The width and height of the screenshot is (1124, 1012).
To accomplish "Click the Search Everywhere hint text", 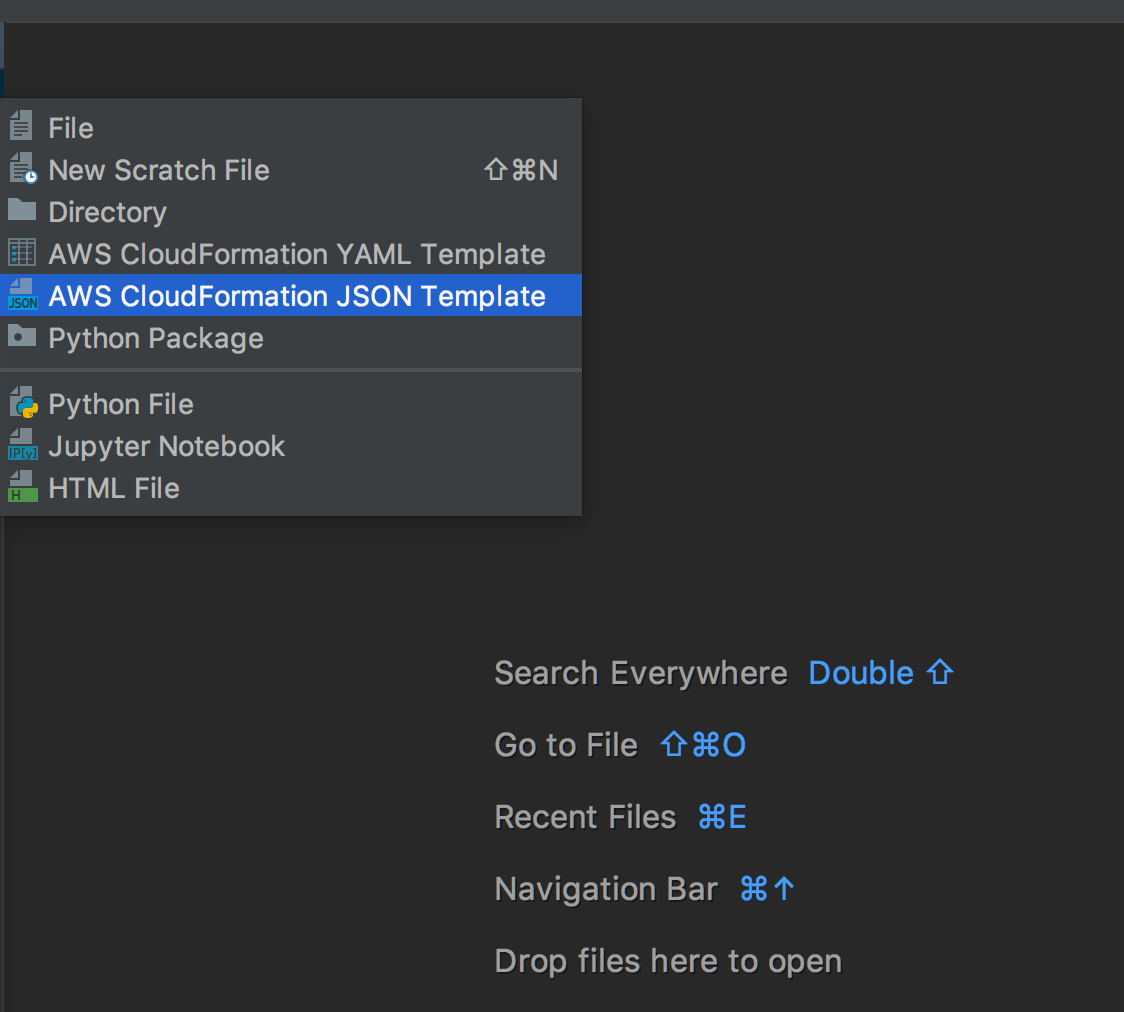I will coord(641,674).
